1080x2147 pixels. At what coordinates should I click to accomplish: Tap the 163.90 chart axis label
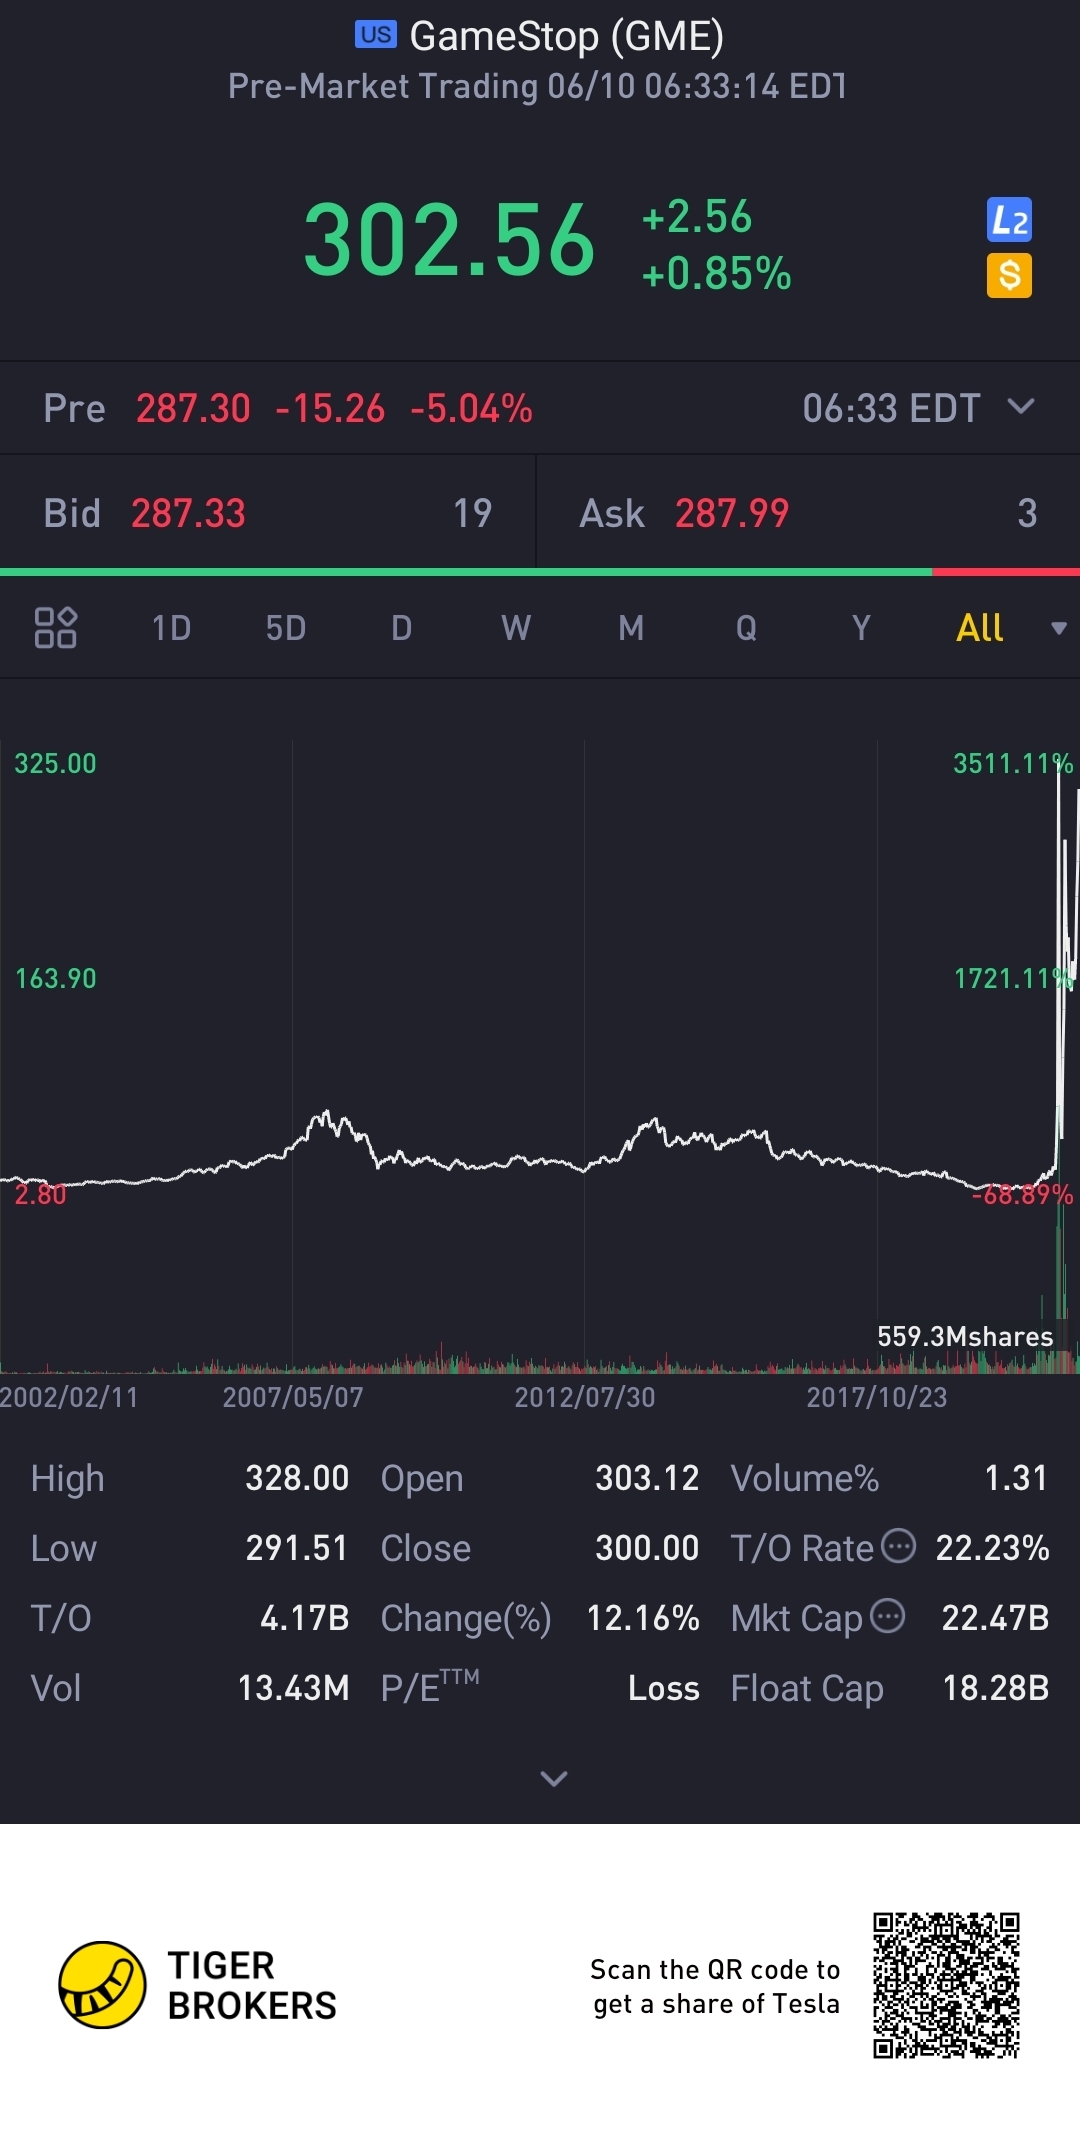click(x=55, y=978)
